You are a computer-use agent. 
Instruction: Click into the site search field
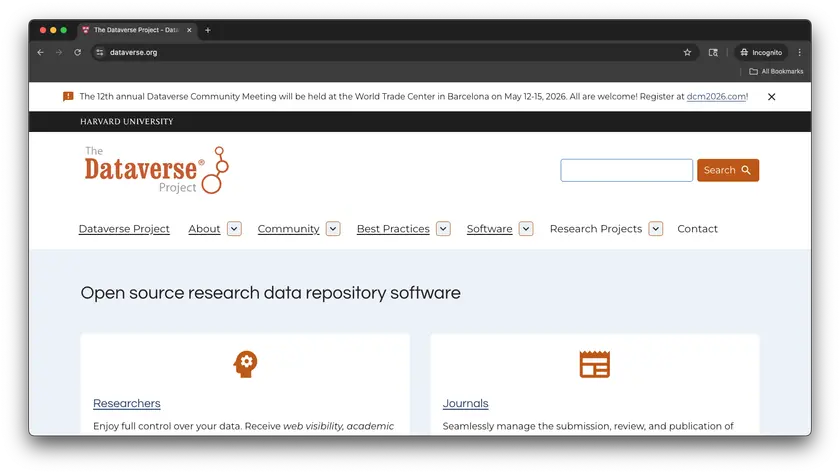pyautogui.click(x=626, y=170)
